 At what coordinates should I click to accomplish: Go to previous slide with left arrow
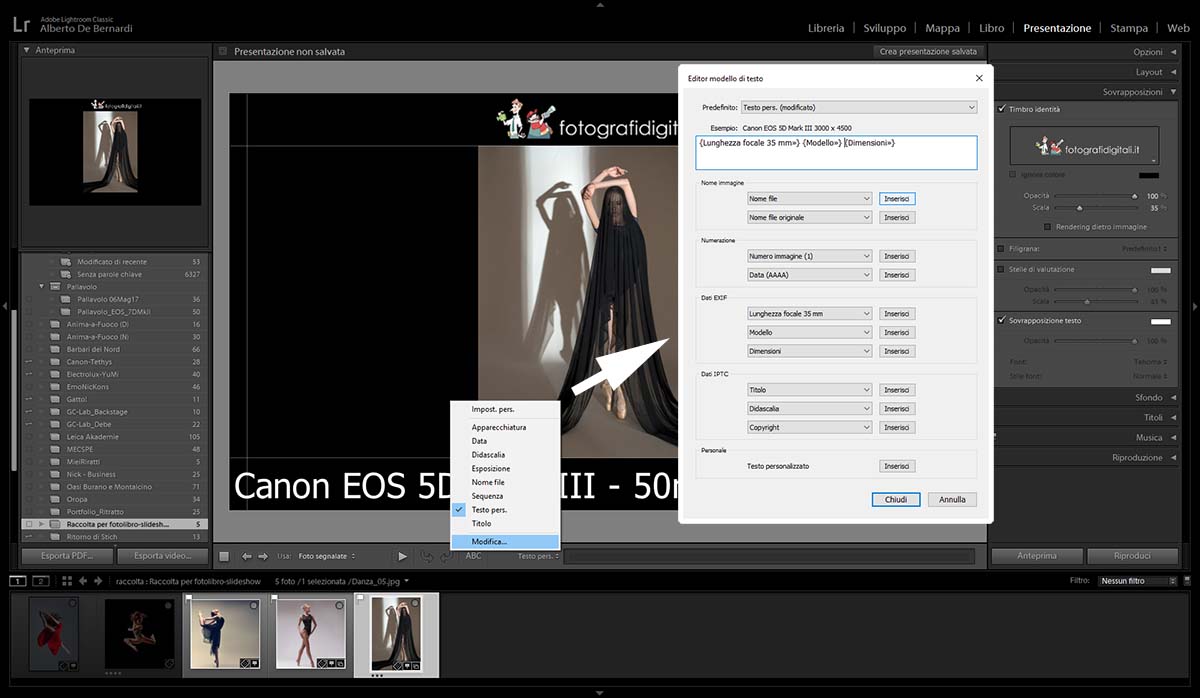(246, 556)
